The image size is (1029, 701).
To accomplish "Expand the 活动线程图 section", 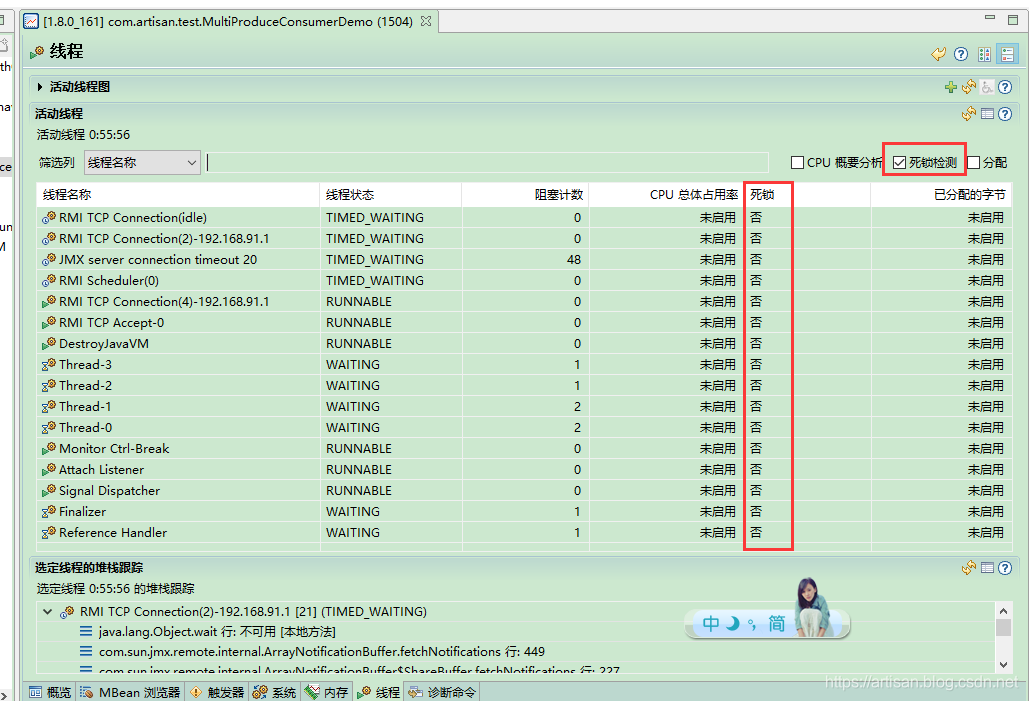I will (x=40, y=87).
